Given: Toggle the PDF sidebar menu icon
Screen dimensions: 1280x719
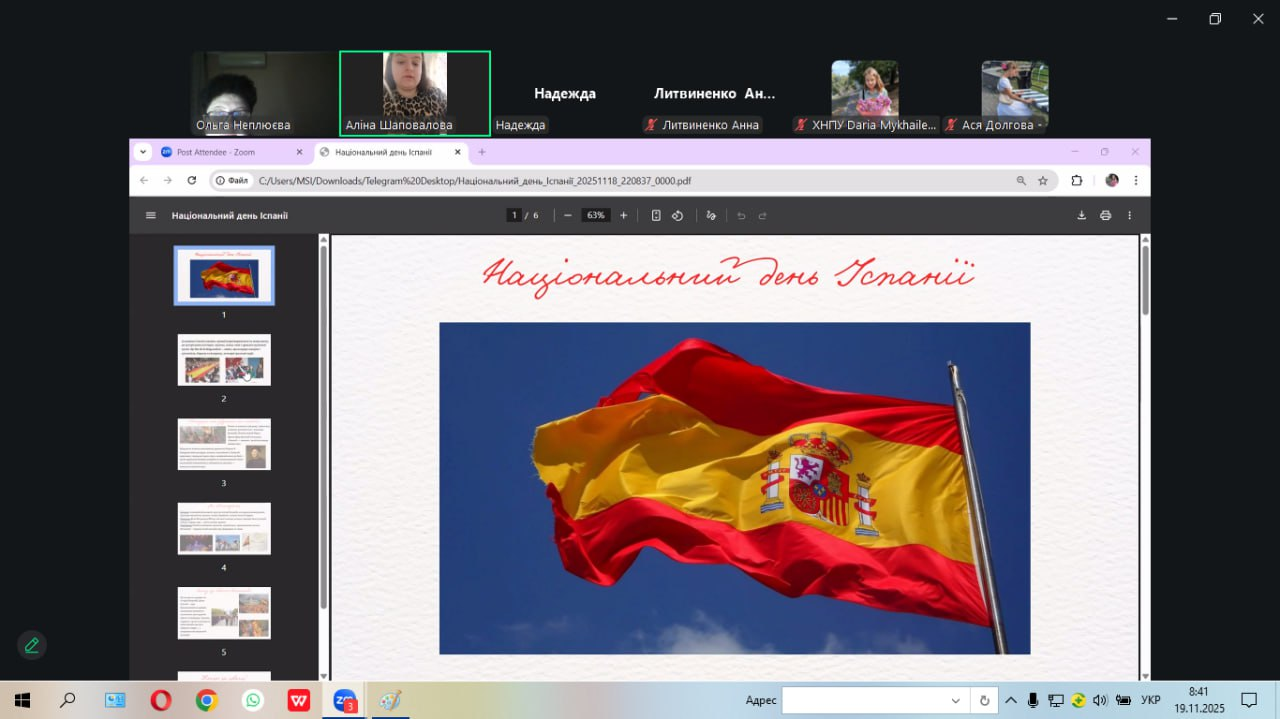Looking at the screenshot, I should pyautogui.click(x=151, y=215).
